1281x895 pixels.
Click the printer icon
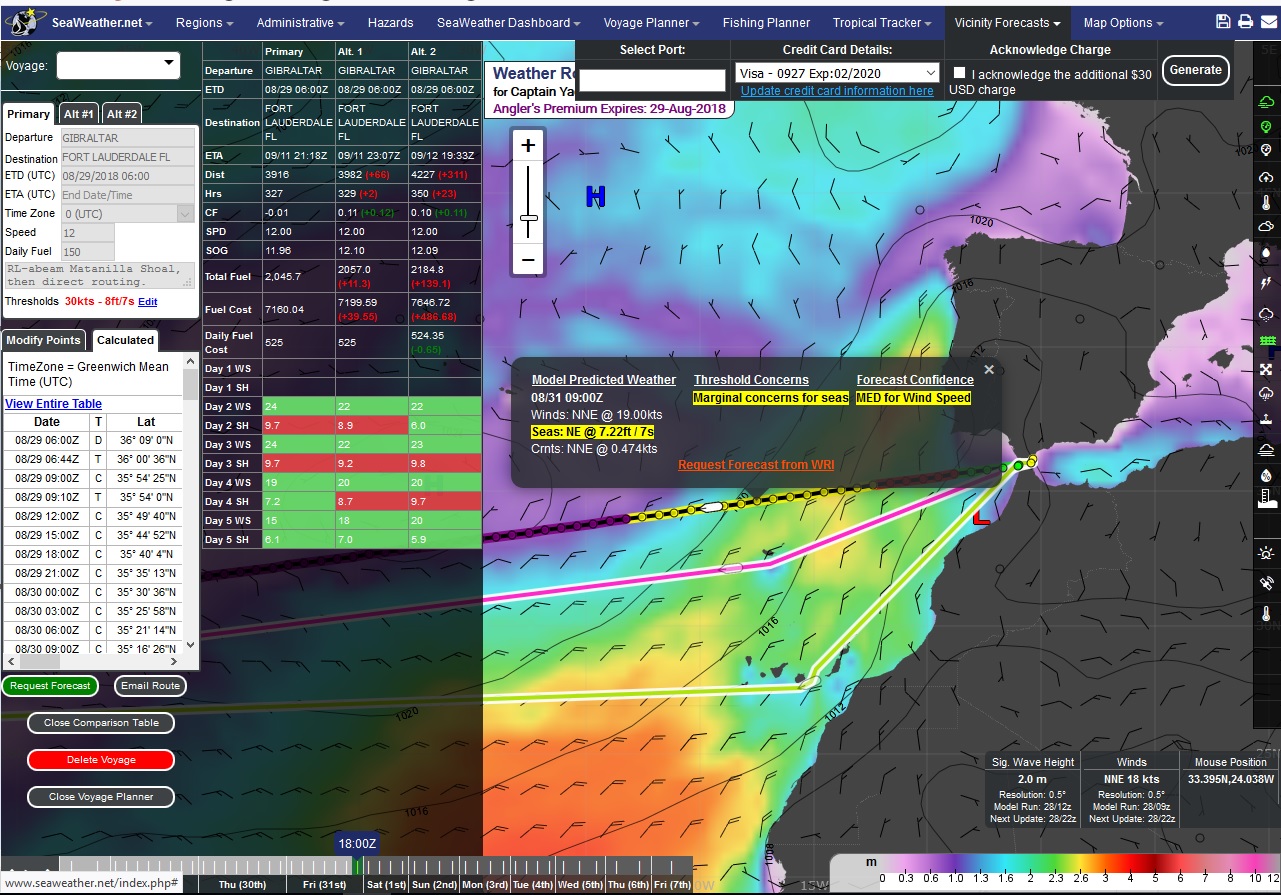pos(1245,22)
